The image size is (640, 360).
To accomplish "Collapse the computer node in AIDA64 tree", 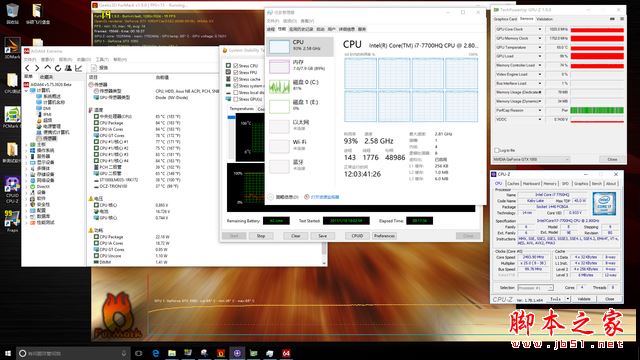I will pyautogui.click(x=27, y=90).
